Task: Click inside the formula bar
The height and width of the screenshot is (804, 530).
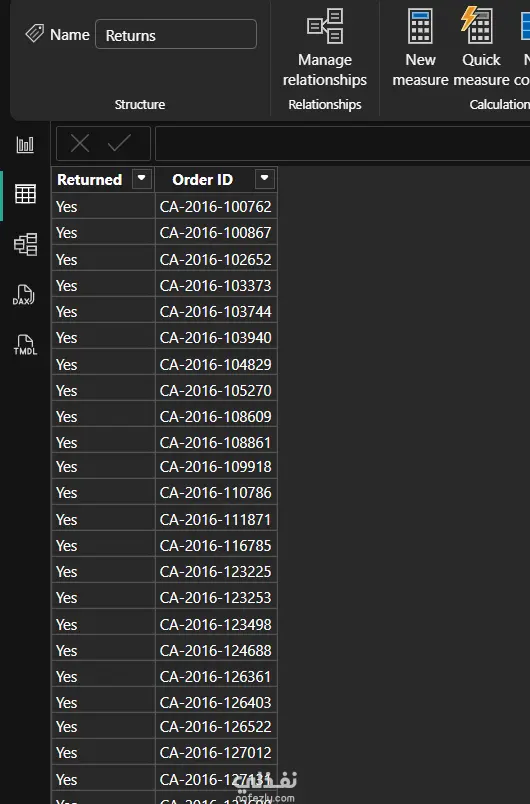Action: (x=342, y=144)
